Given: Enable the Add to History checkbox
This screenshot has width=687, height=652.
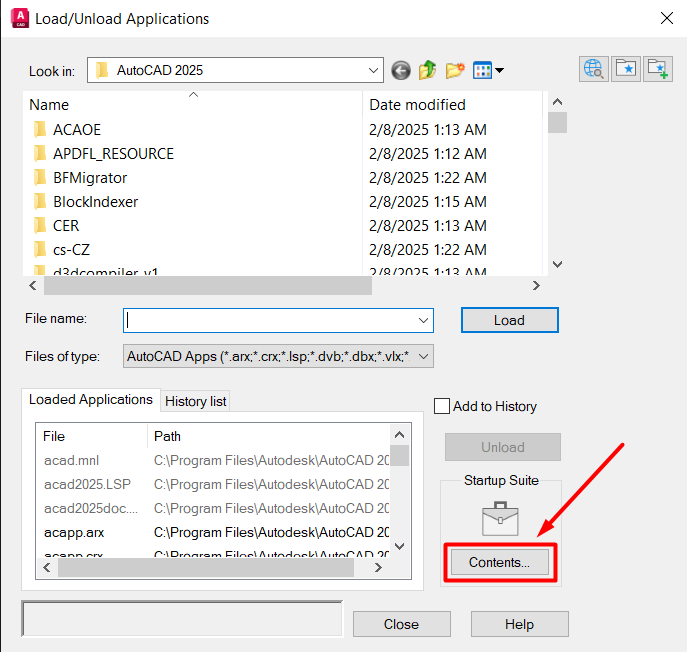Looking at the screenshot, I should pyautogui.click(x=442, y=406).
